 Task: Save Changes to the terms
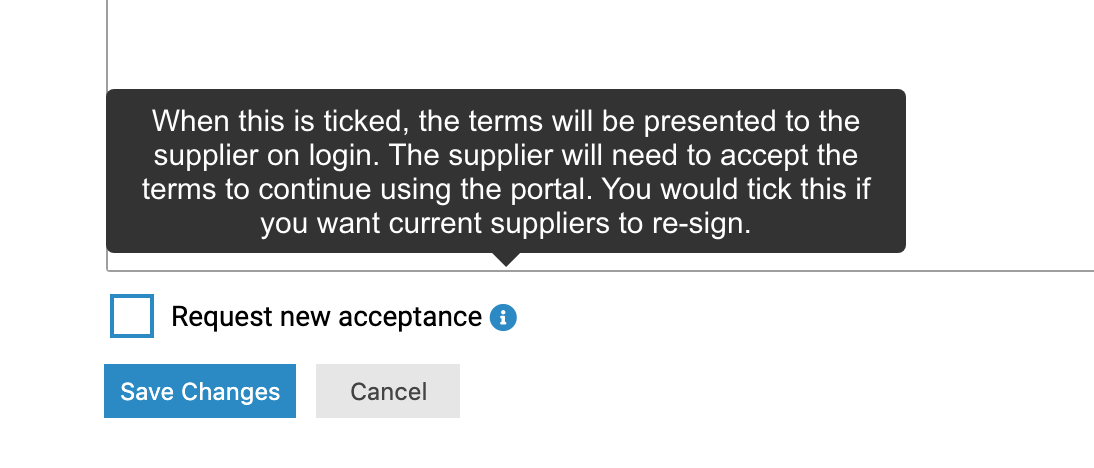(200, 391)
